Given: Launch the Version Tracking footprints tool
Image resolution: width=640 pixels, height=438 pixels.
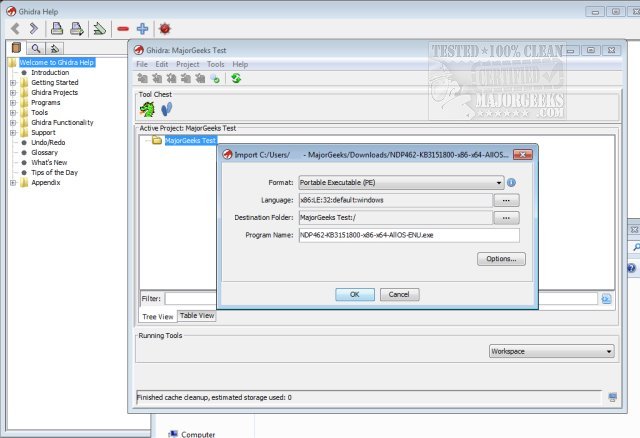Looking at the screenshot, I should click(x=167, y=109).
